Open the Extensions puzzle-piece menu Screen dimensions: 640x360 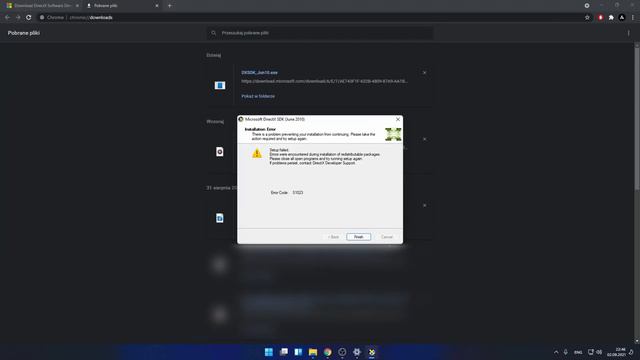[611, 18]
